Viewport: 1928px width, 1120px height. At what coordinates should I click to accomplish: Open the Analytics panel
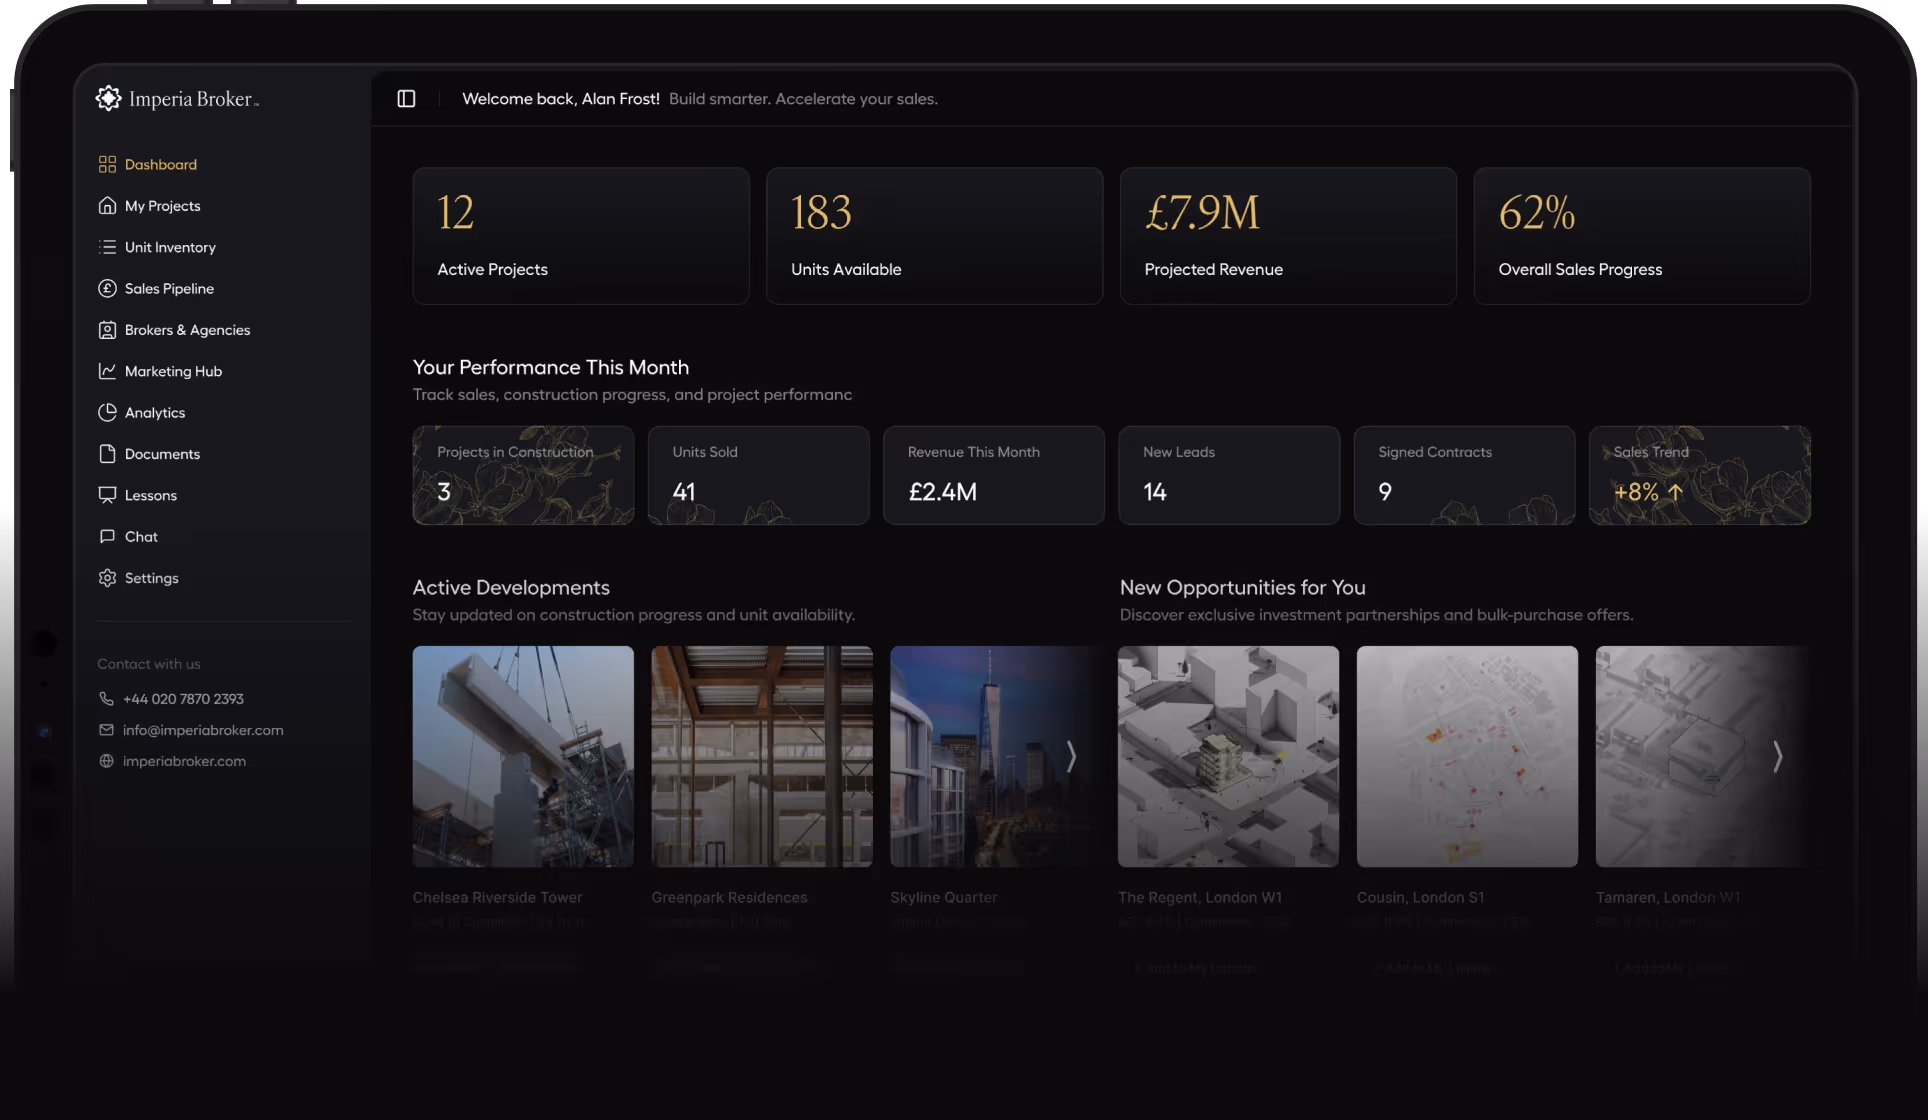(x=154, y=412)
